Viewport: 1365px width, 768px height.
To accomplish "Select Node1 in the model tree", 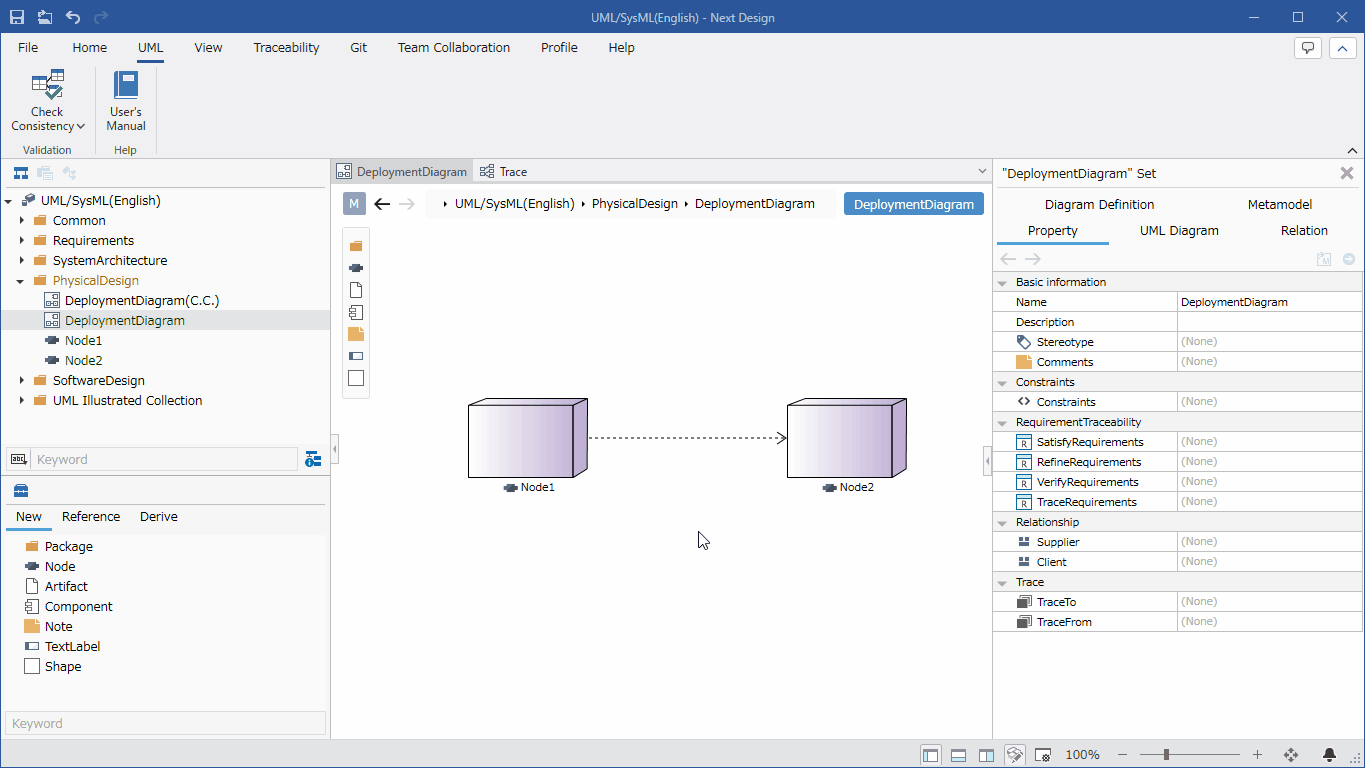I will 84,340.
